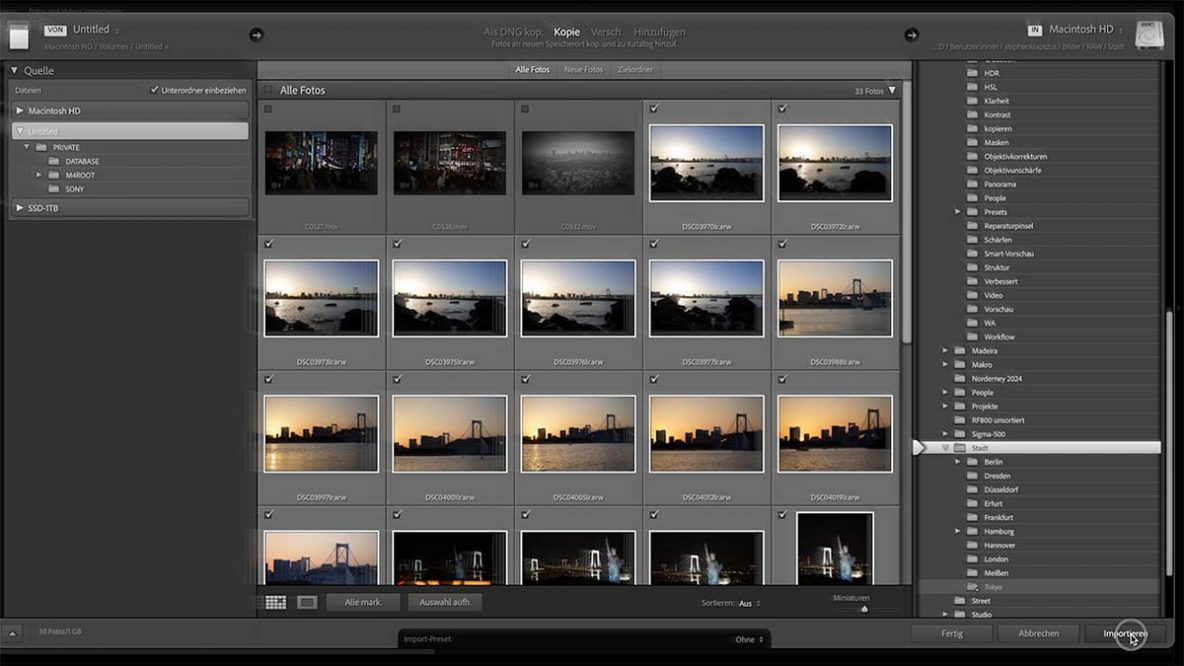Click the source arrow next to Untitled
The width and height of the screenshot is (1184, 666).
tap(256, 35)
